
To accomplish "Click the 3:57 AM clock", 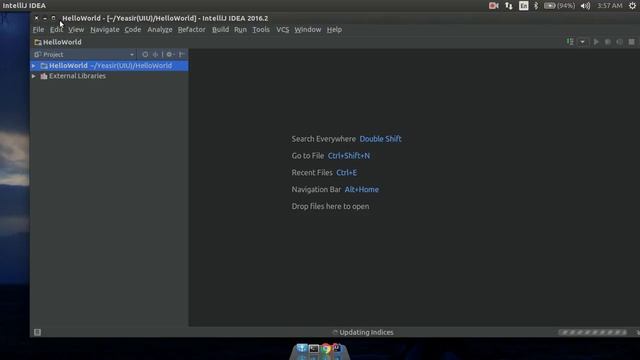I will pyautogui.click(x=610, y=6).
